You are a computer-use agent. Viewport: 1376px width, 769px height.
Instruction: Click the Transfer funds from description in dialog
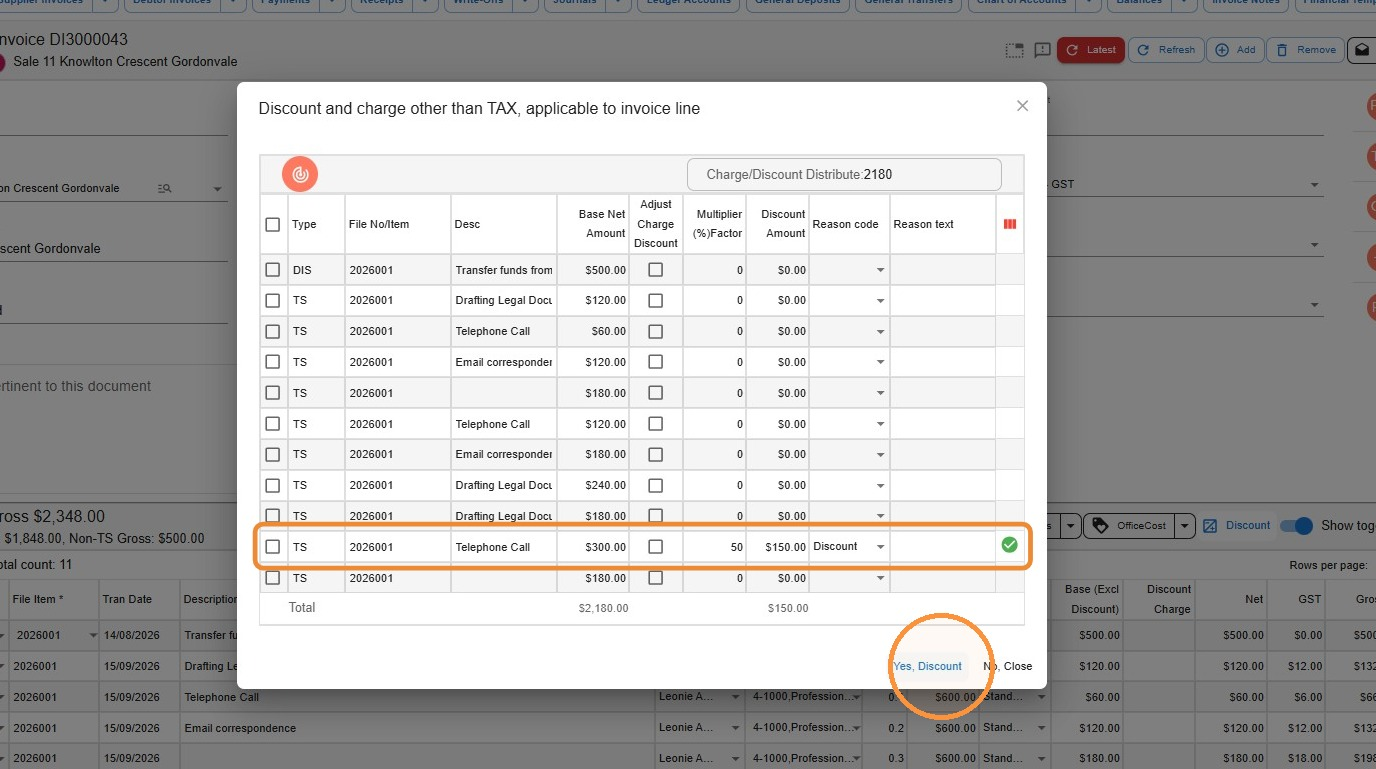click(504, 270)
